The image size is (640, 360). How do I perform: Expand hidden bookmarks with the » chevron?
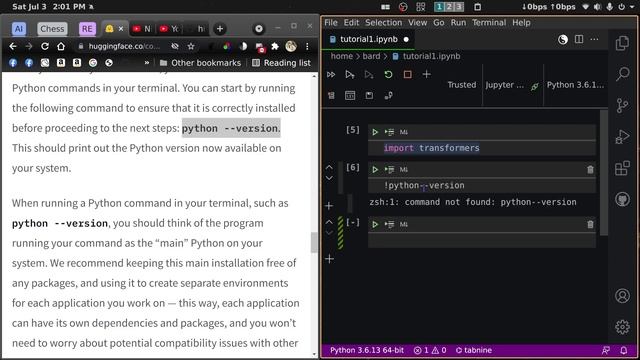(x=147, y=63)
